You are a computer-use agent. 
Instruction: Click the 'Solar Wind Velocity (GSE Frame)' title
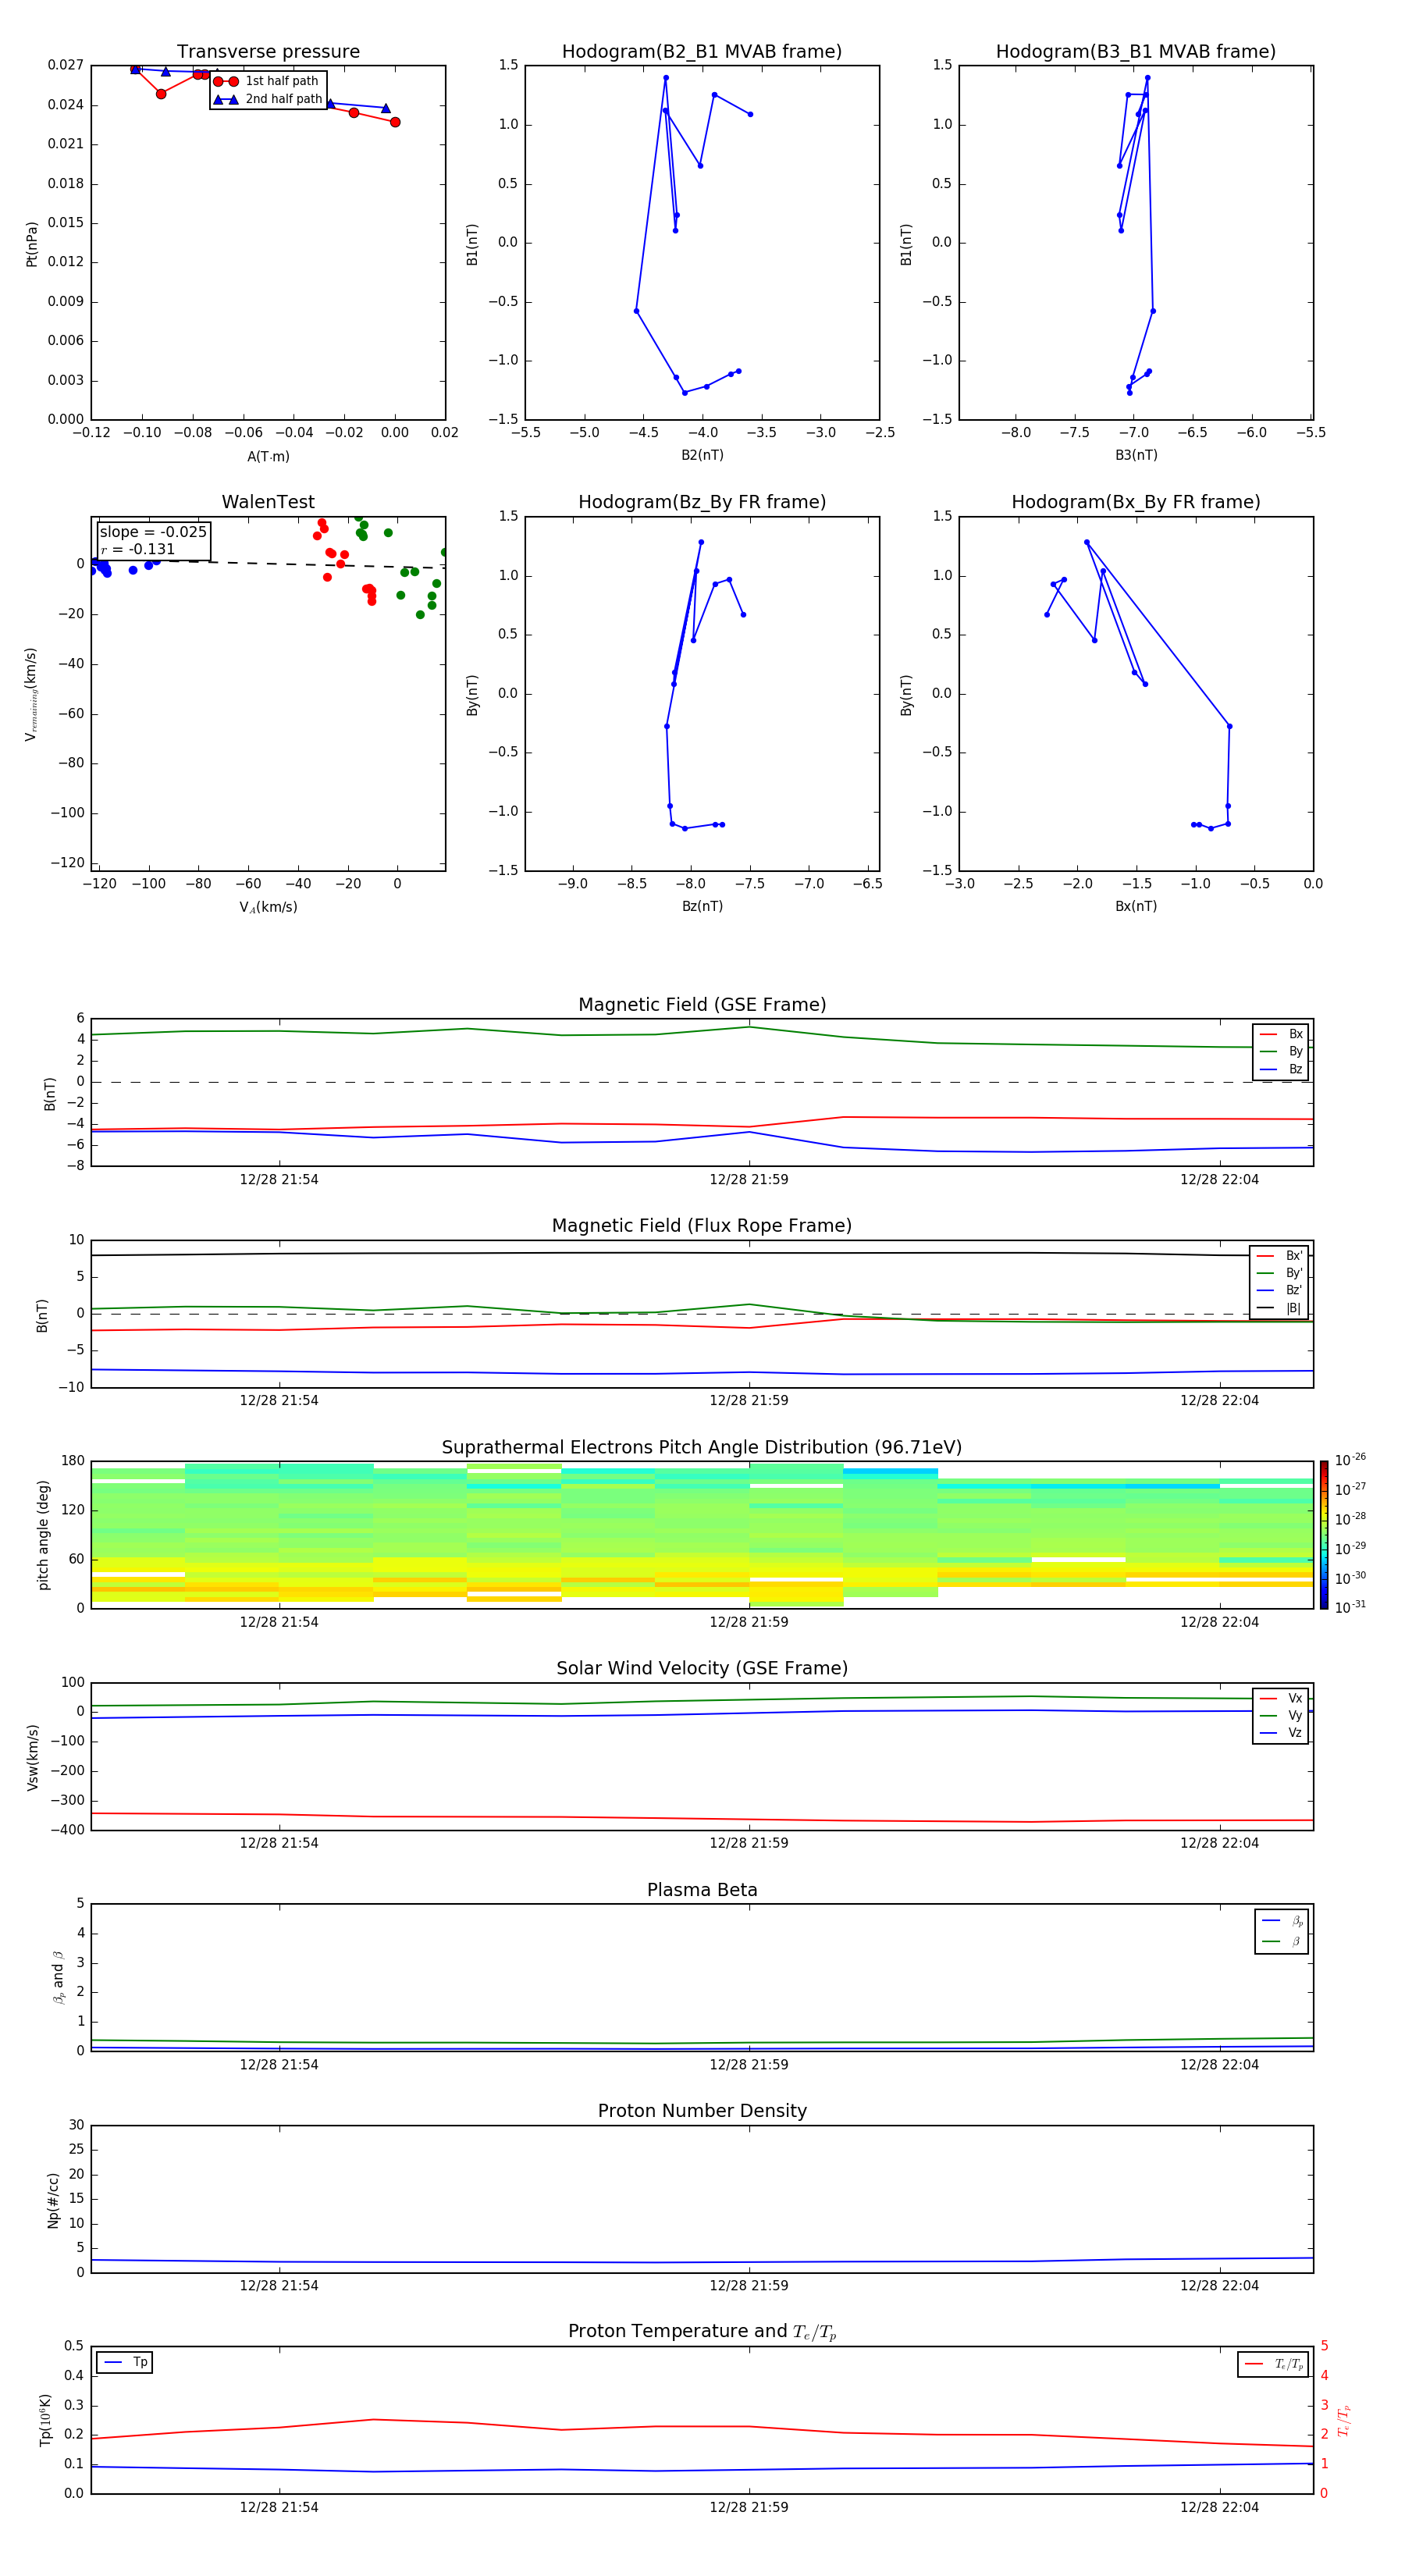(702, 1668)
